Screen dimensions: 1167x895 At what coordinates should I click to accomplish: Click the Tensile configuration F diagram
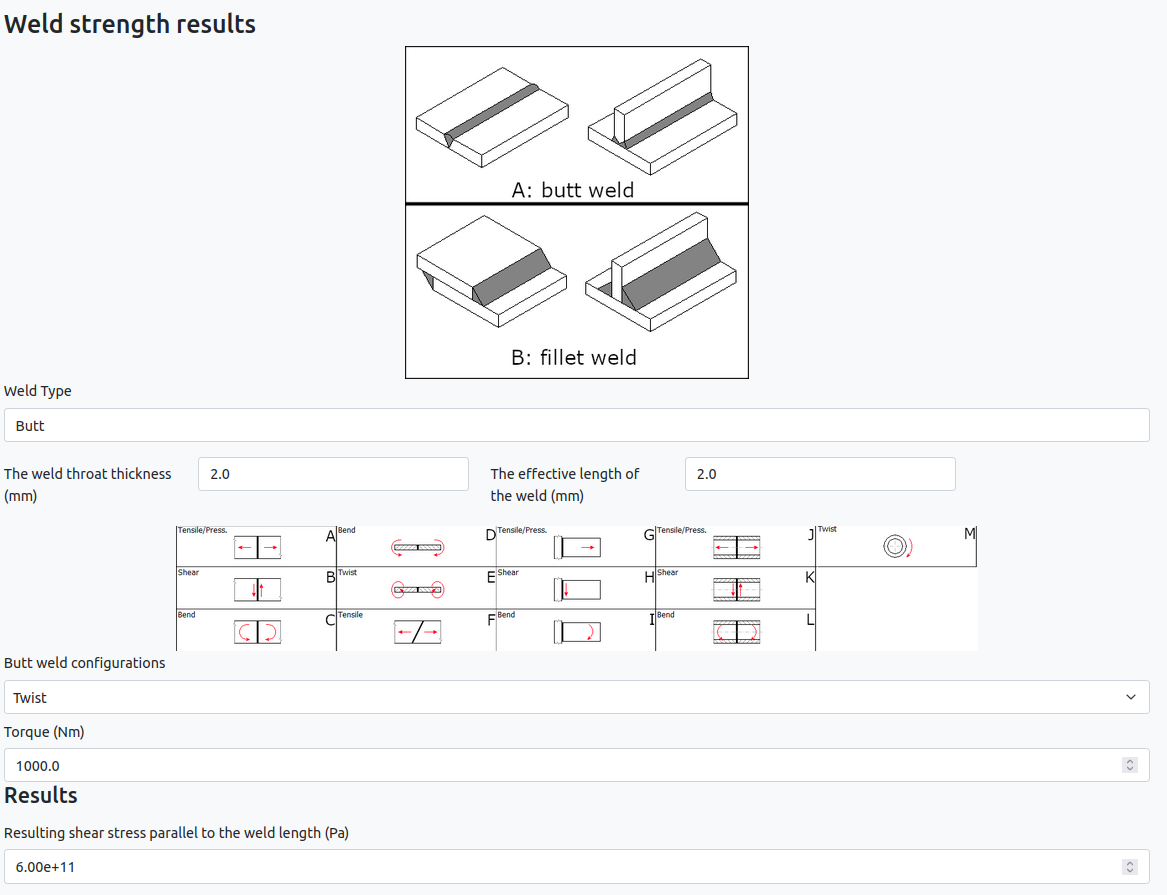418,632
